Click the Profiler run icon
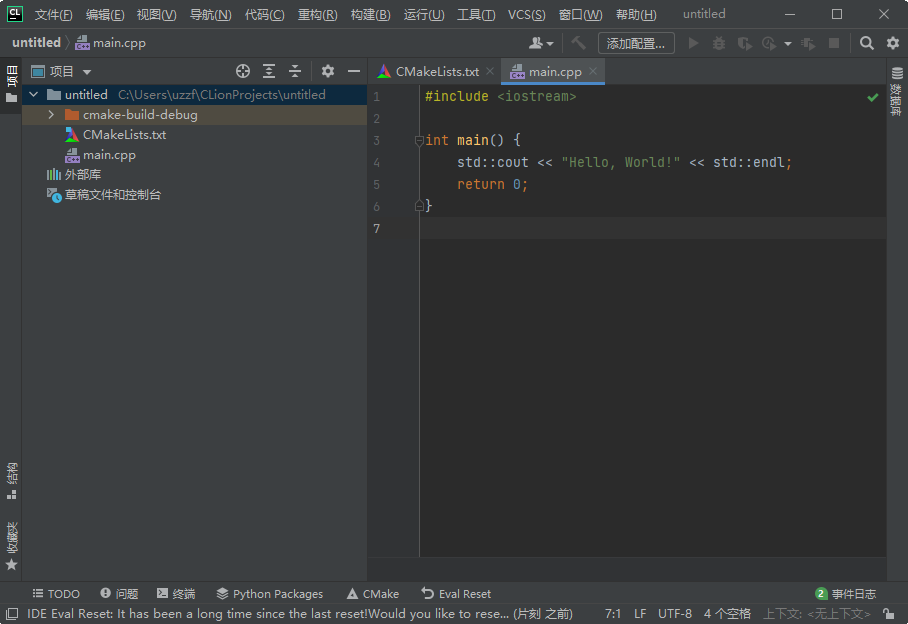 (769, 43)
